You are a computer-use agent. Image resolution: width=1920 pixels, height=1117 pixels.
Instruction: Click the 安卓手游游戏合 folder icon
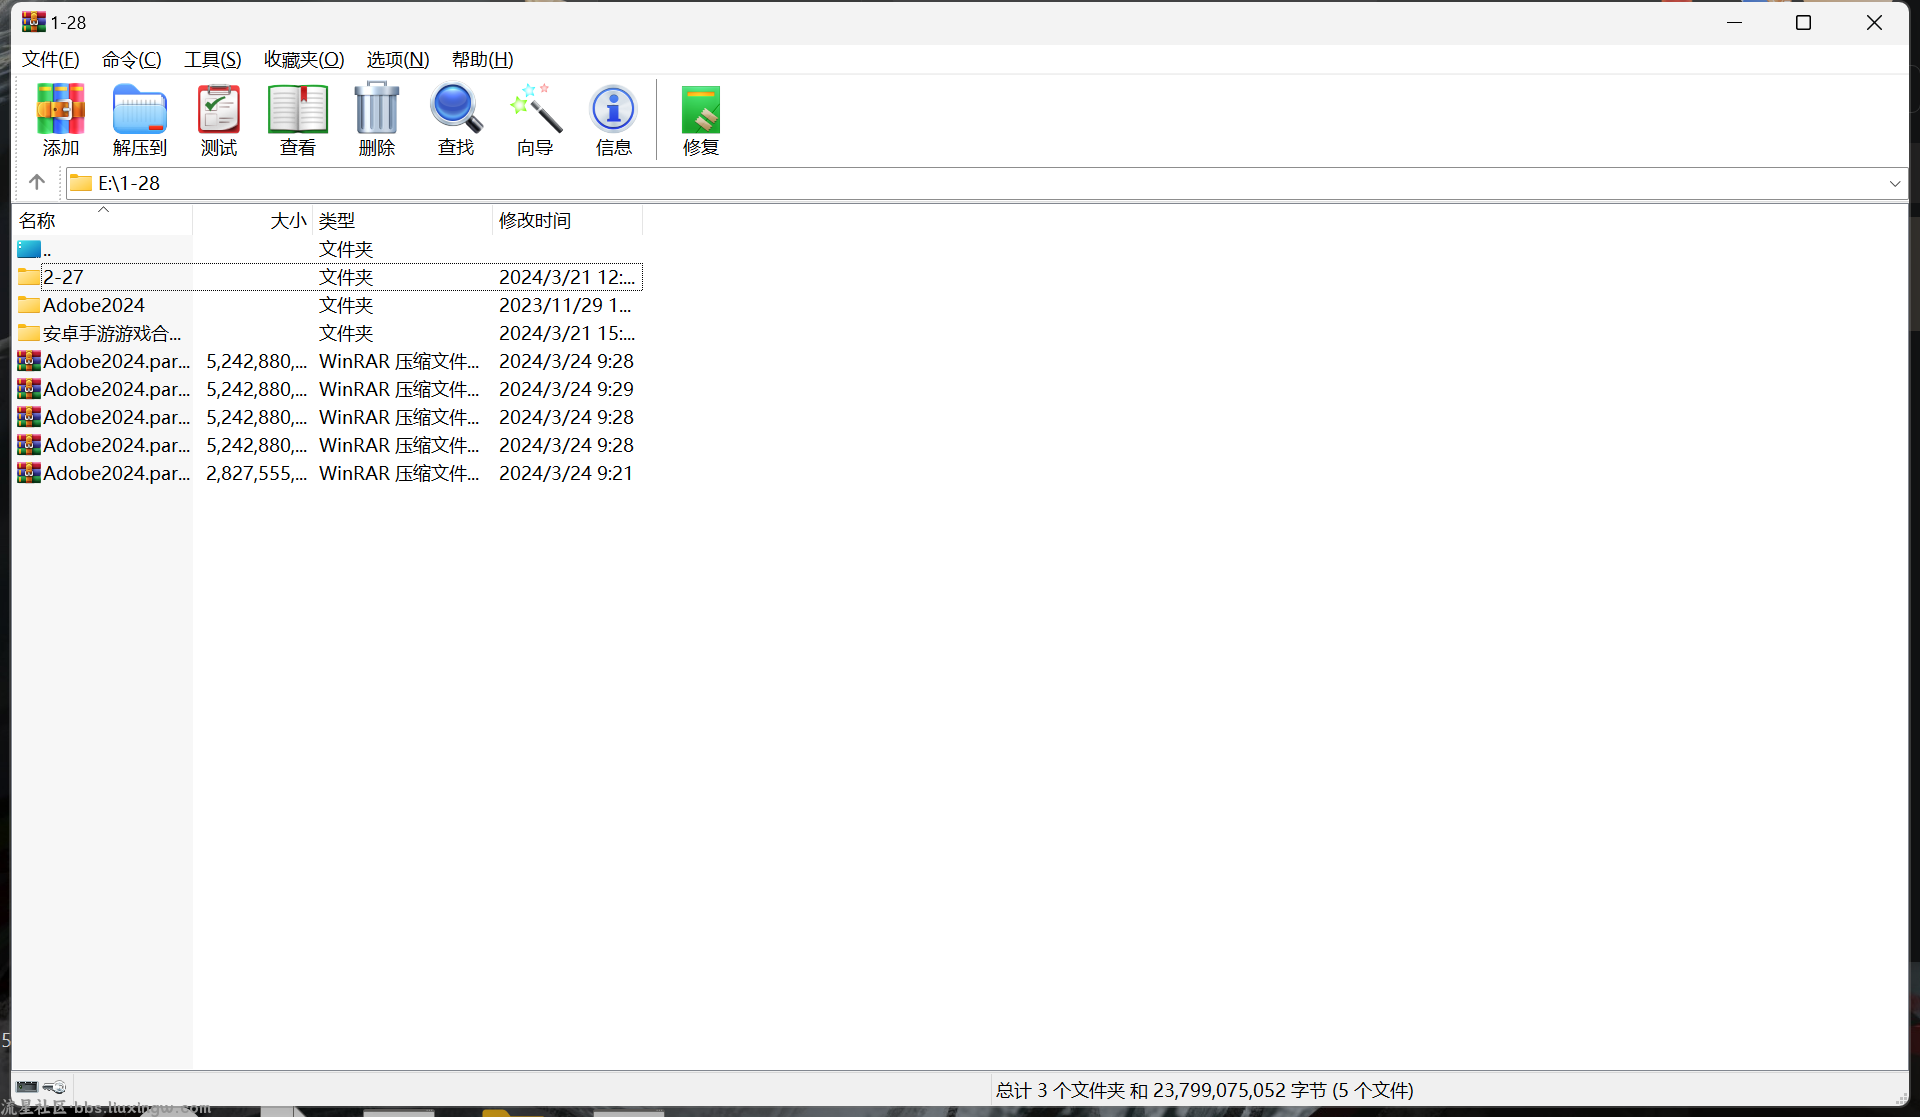point(29,333)
